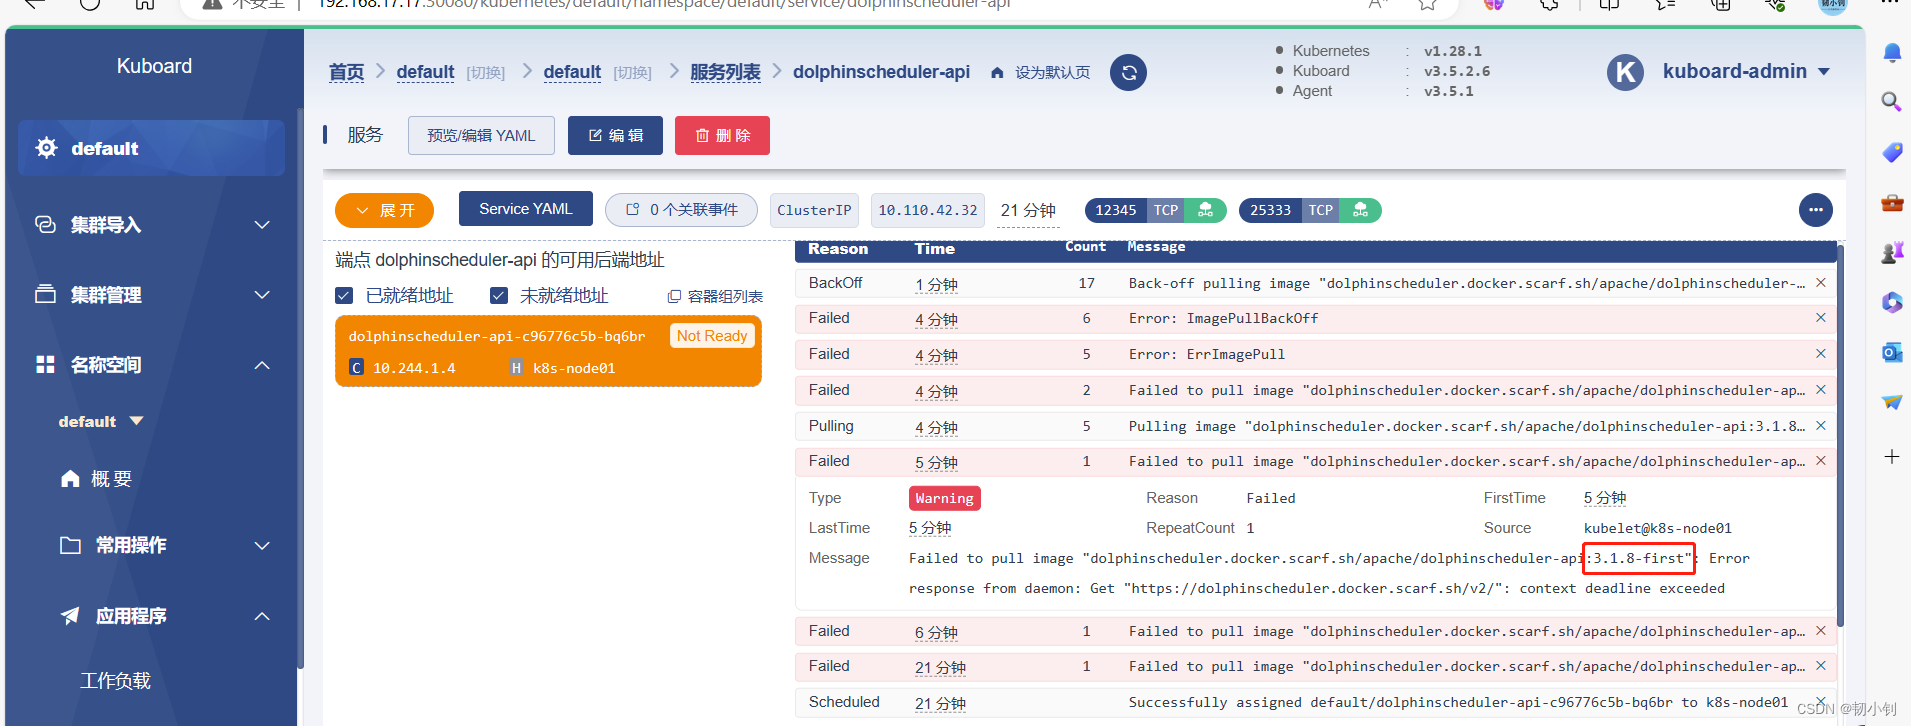This screenshot has height=726, width=1911.
Task: Switch cluster via first 切换 link
Action: click(x=486, y=73)
